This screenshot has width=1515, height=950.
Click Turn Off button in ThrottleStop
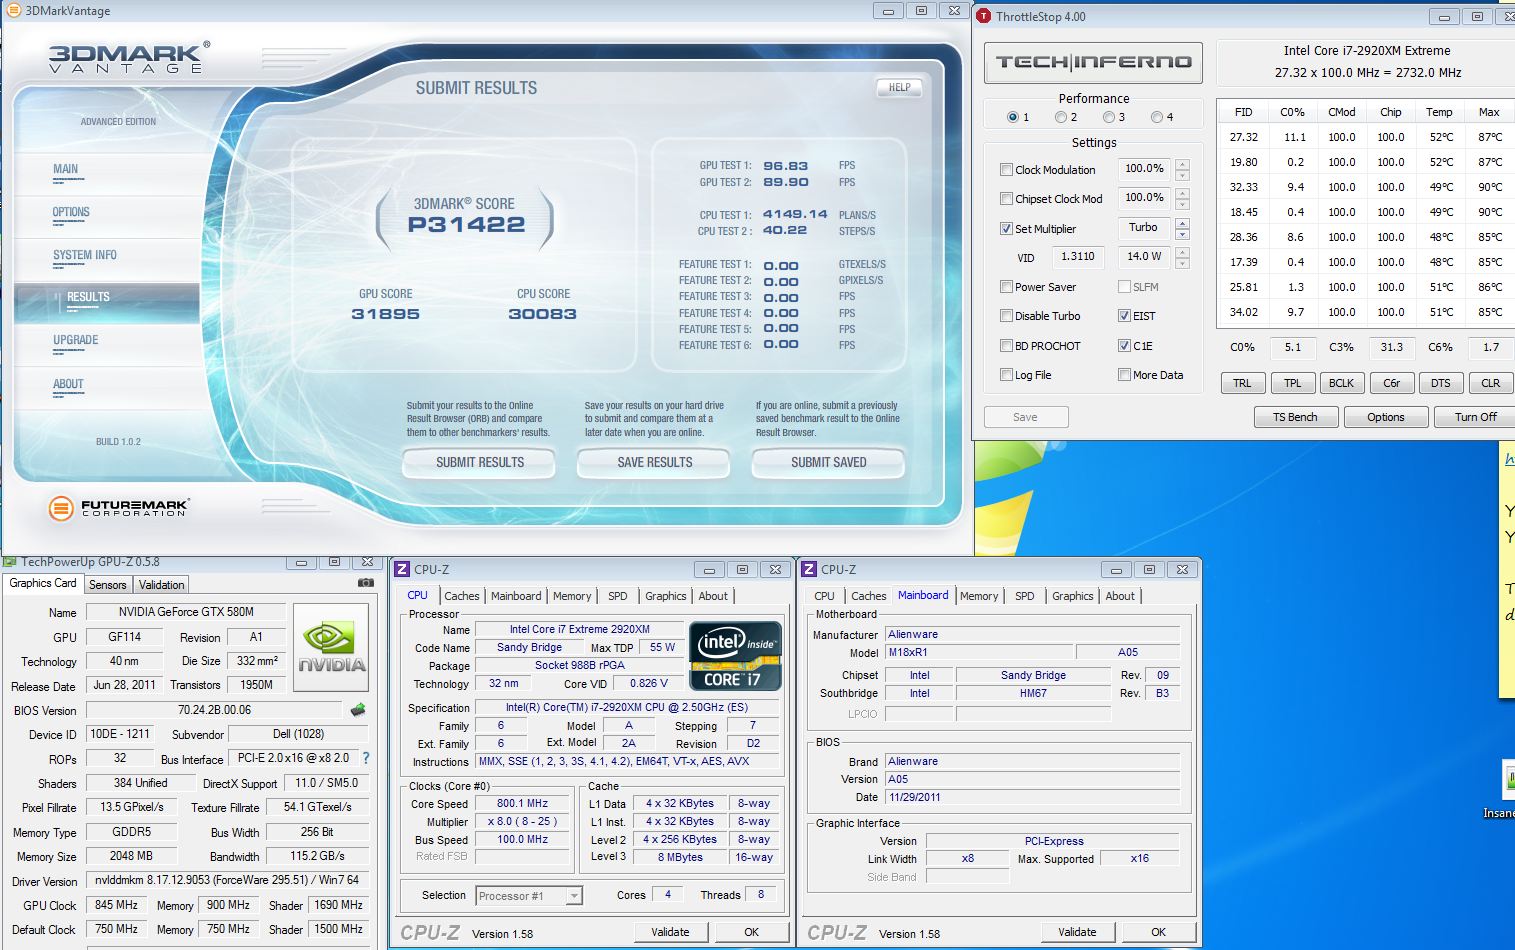(1476, 417)
